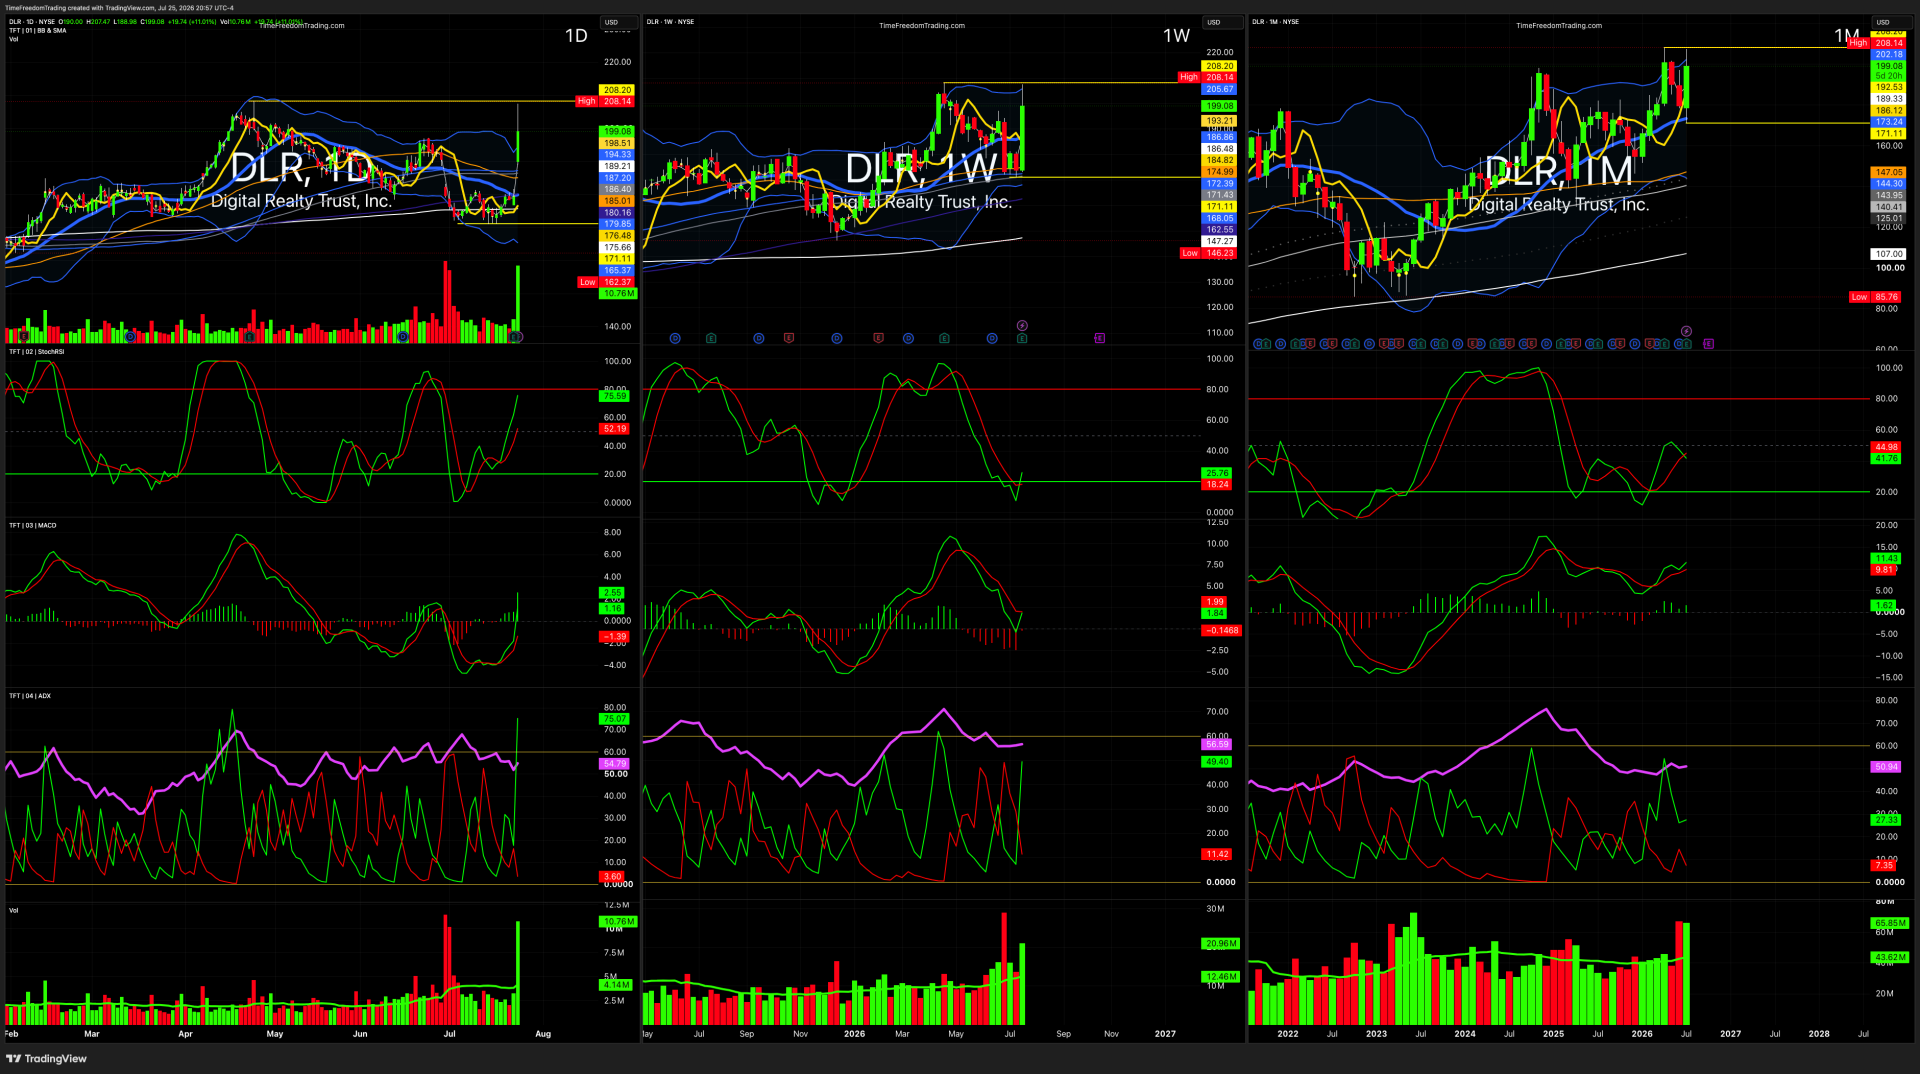Viewport: 1920px width, 1074px height.
Task: Click the Aug label on the daily time axis
Action: 543,1034
